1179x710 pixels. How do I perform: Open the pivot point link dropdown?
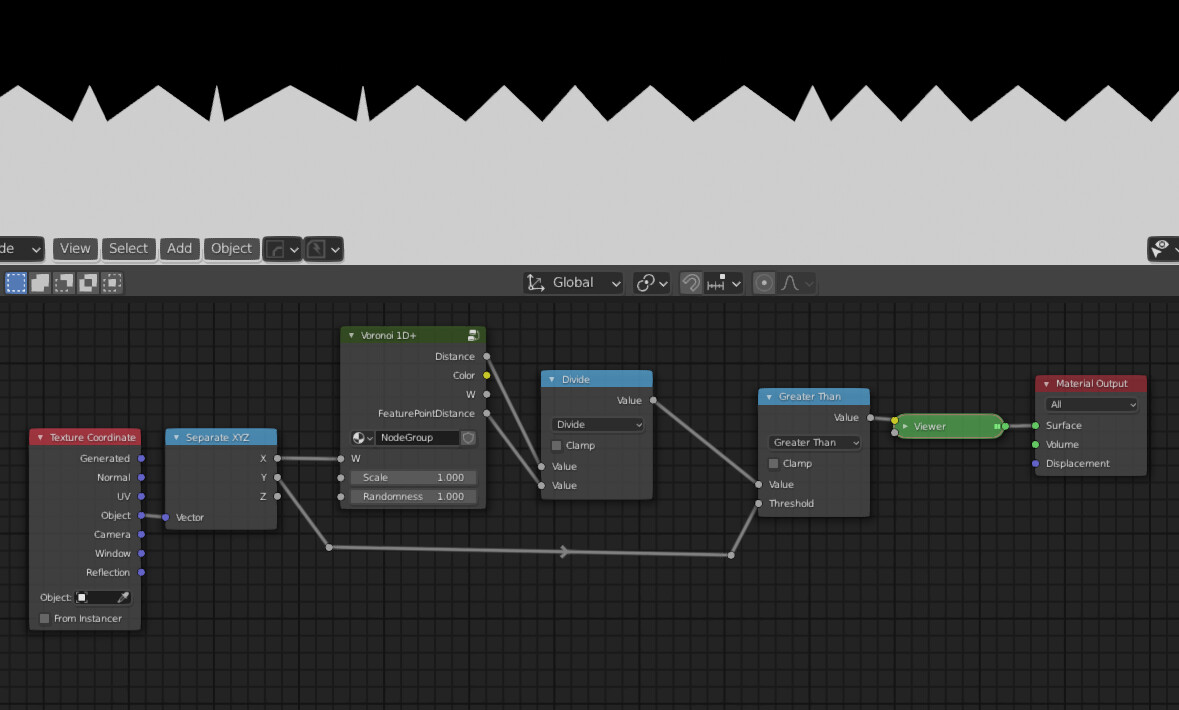[x=652, y=283]
